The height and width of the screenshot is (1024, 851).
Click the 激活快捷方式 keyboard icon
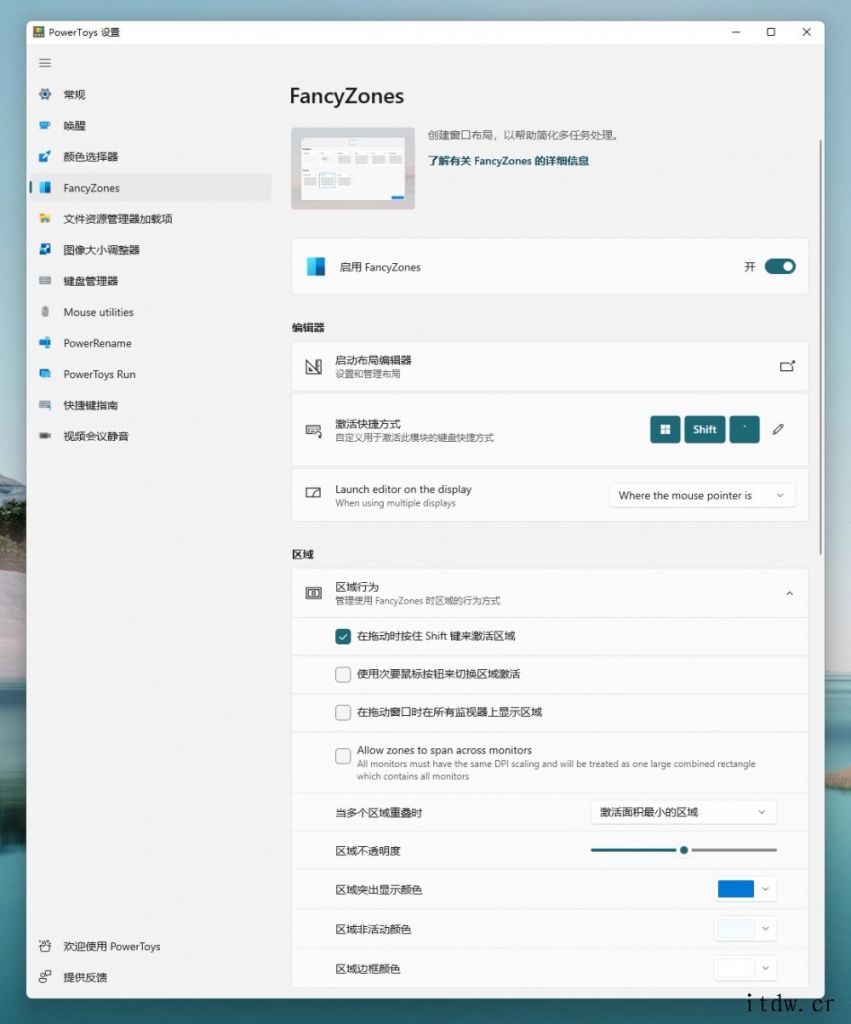(x=313, y=430)
